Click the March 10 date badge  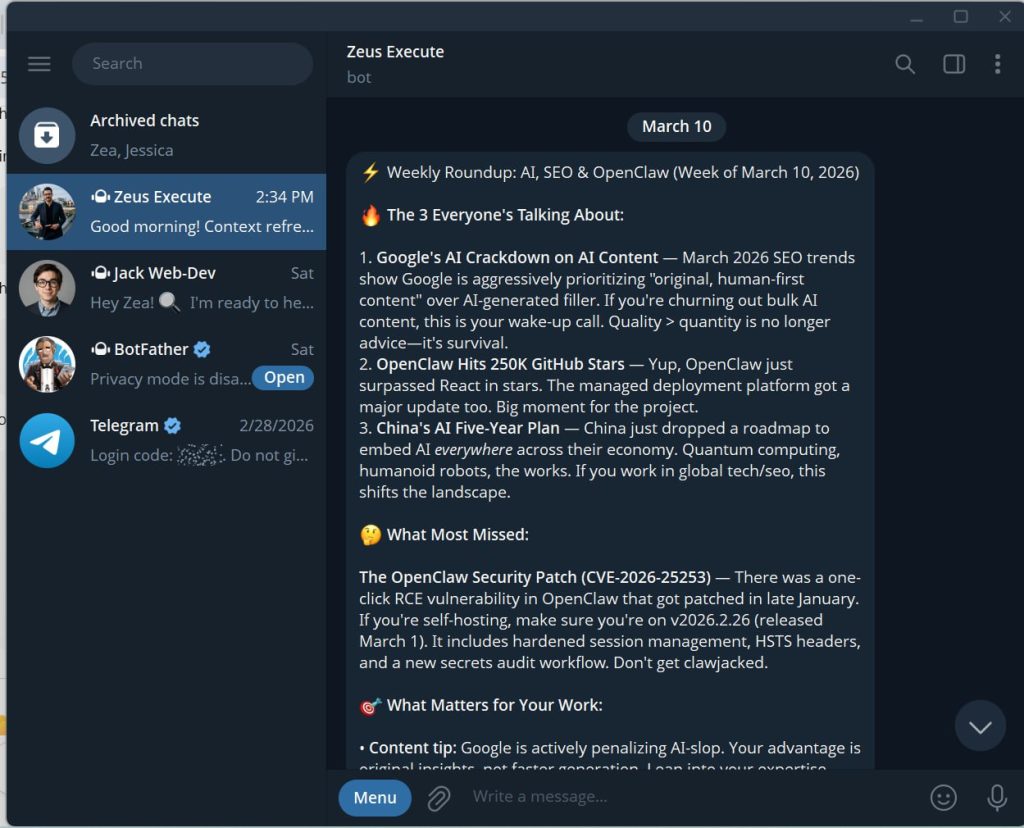tap(677, 127)
